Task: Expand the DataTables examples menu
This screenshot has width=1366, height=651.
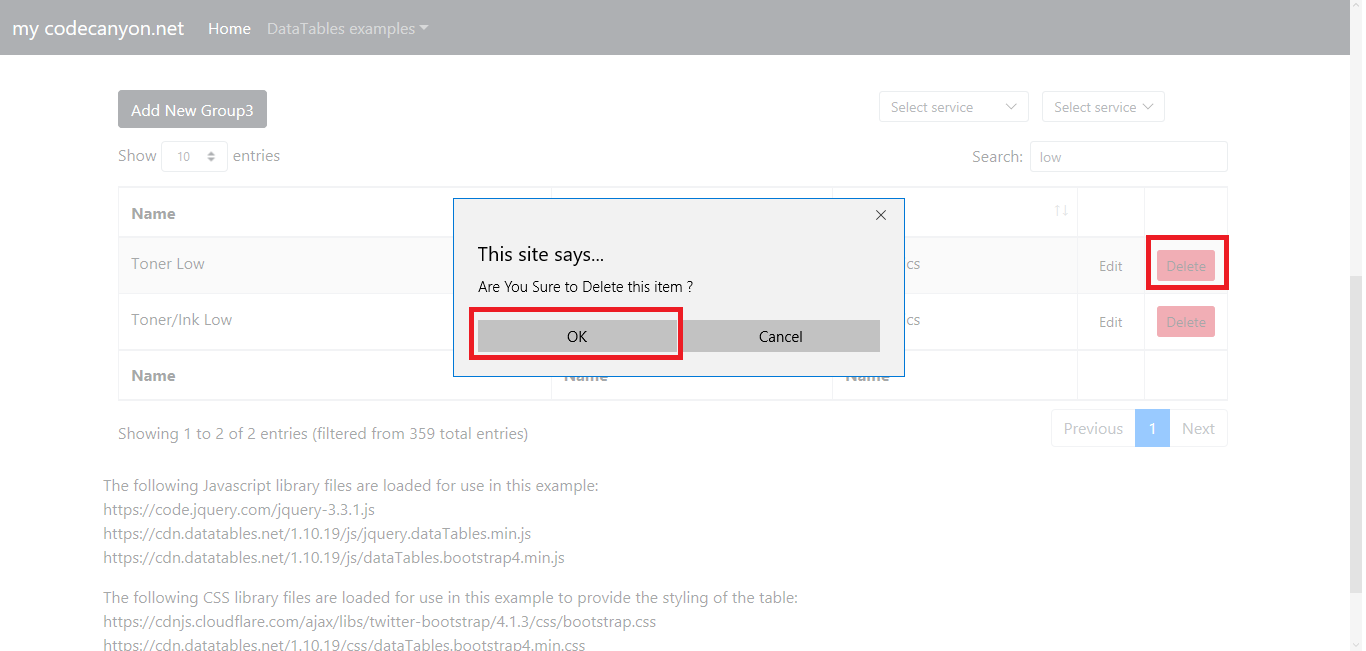Action: click(347, 28)
